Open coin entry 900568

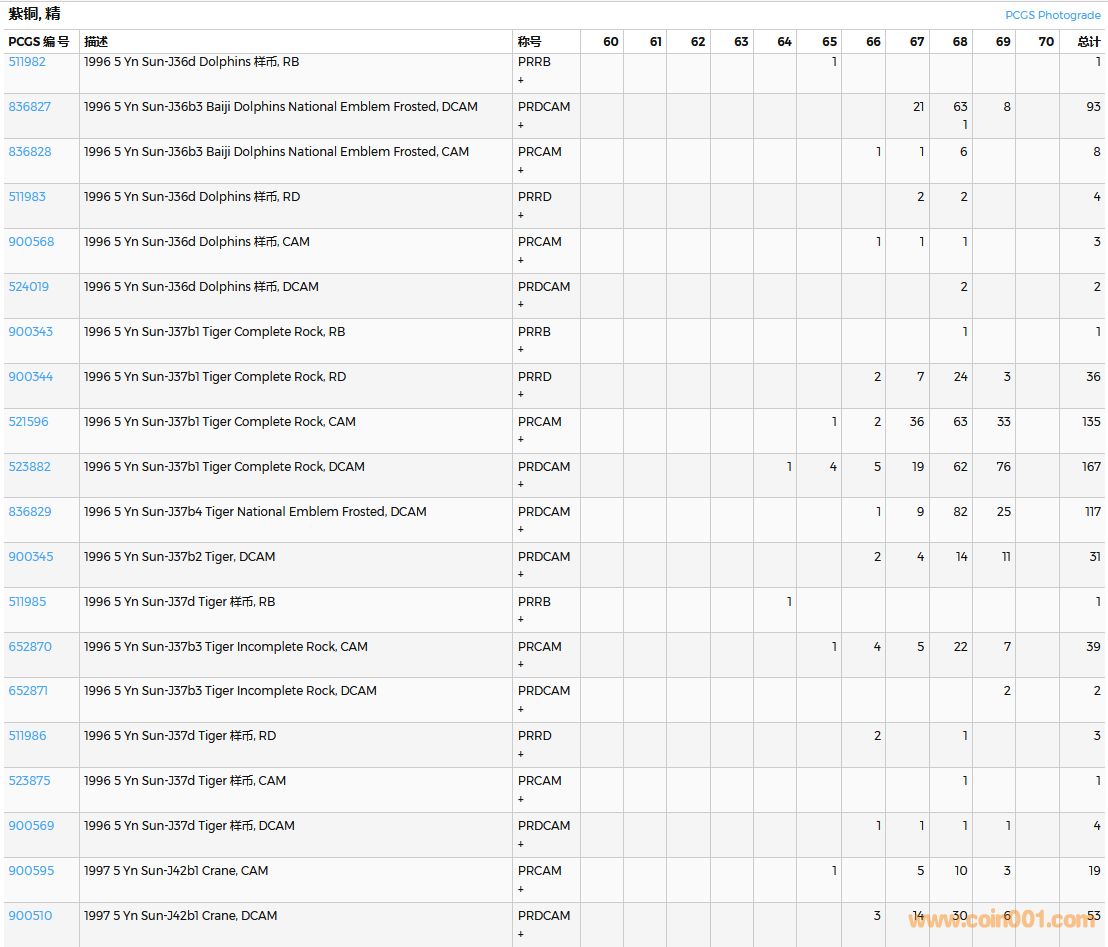[x=31, y=242]
